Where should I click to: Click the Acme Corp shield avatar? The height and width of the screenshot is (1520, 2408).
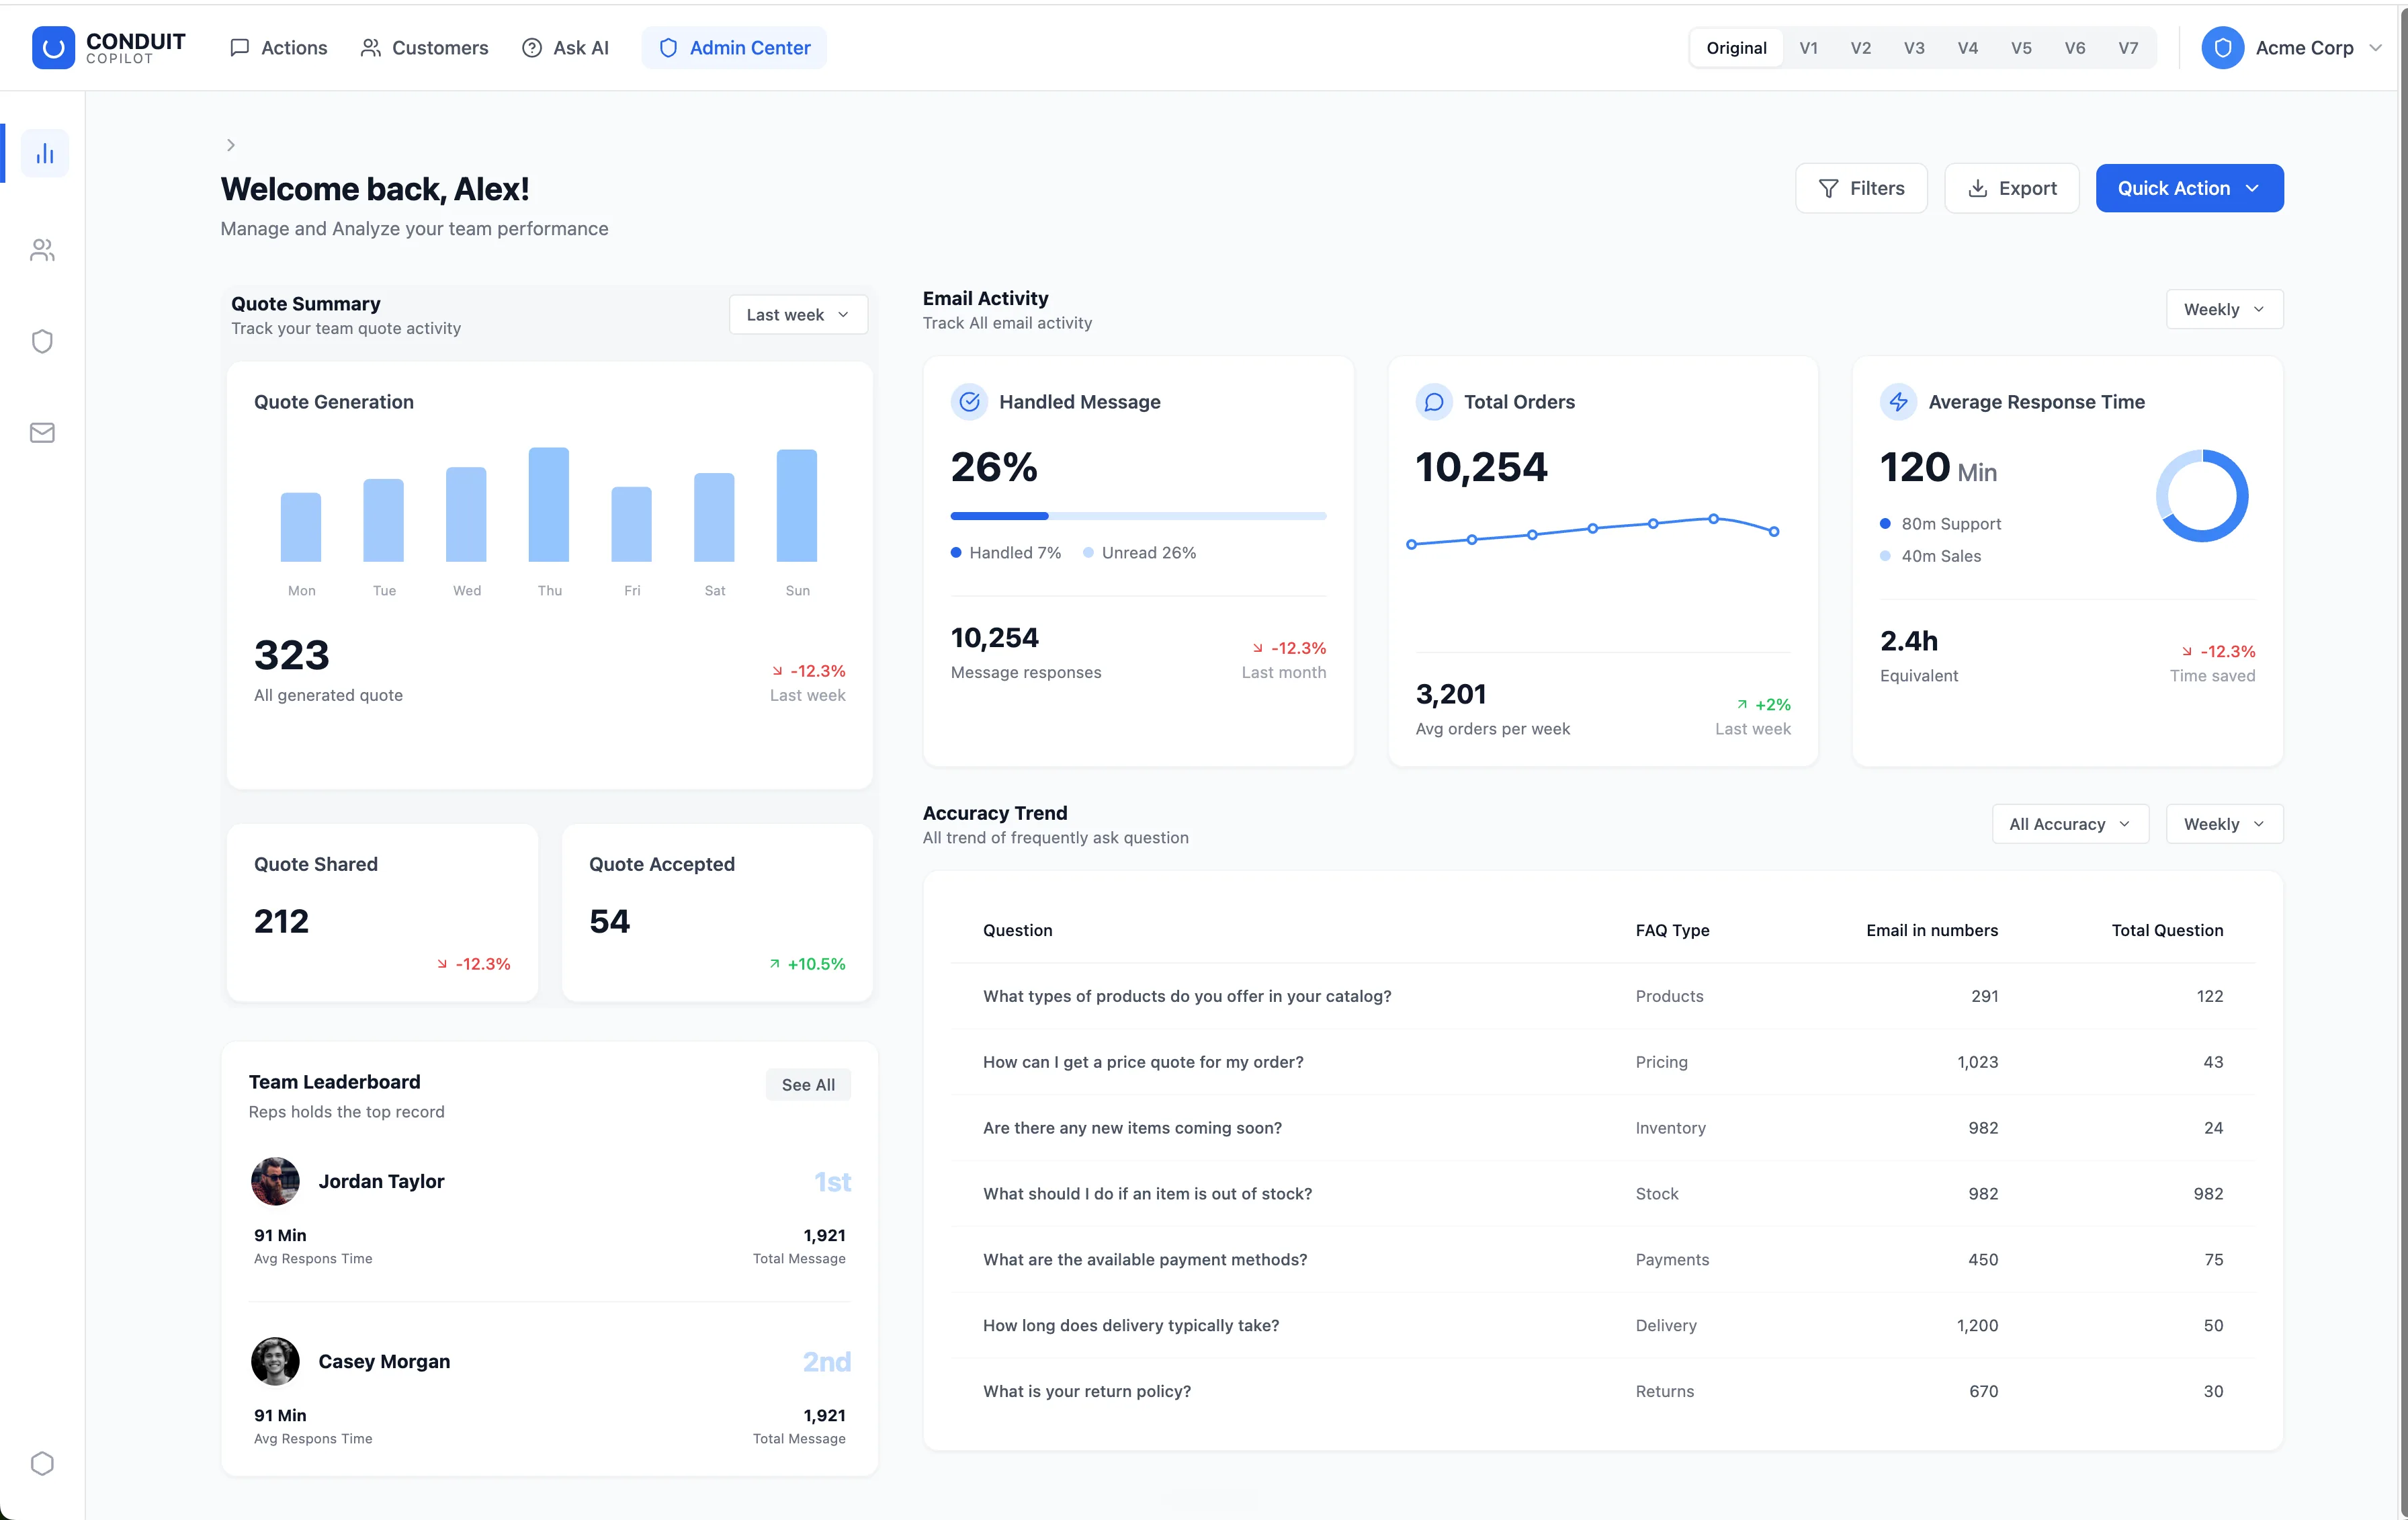coord(2222,47)
